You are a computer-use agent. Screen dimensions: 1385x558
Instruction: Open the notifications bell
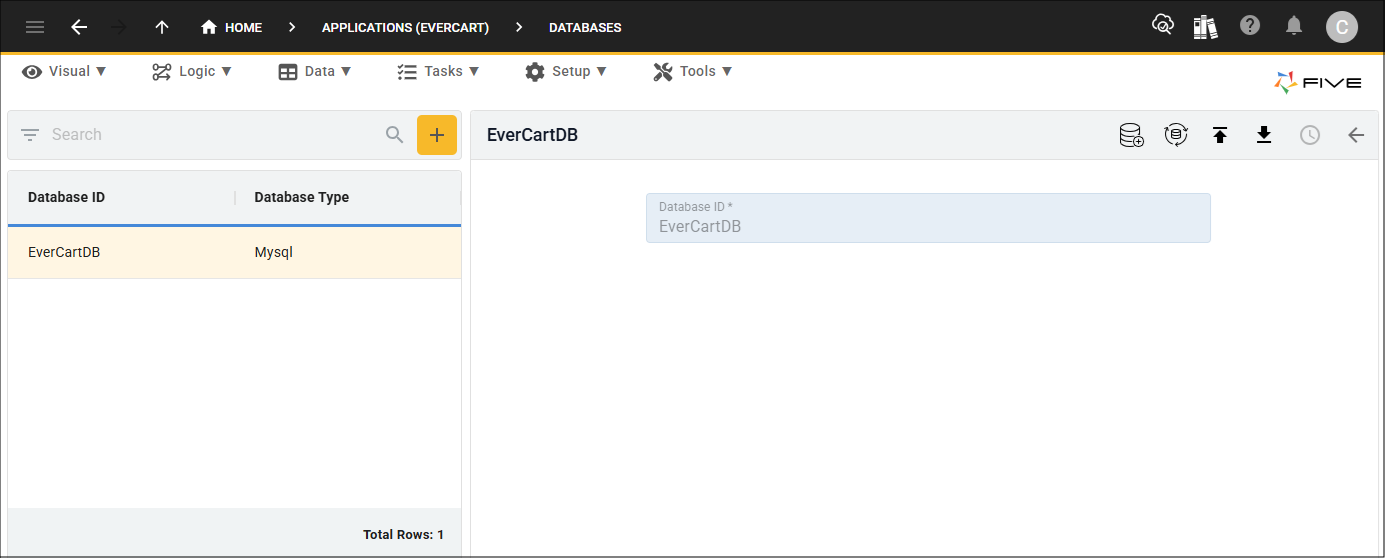click(1294, 26)
